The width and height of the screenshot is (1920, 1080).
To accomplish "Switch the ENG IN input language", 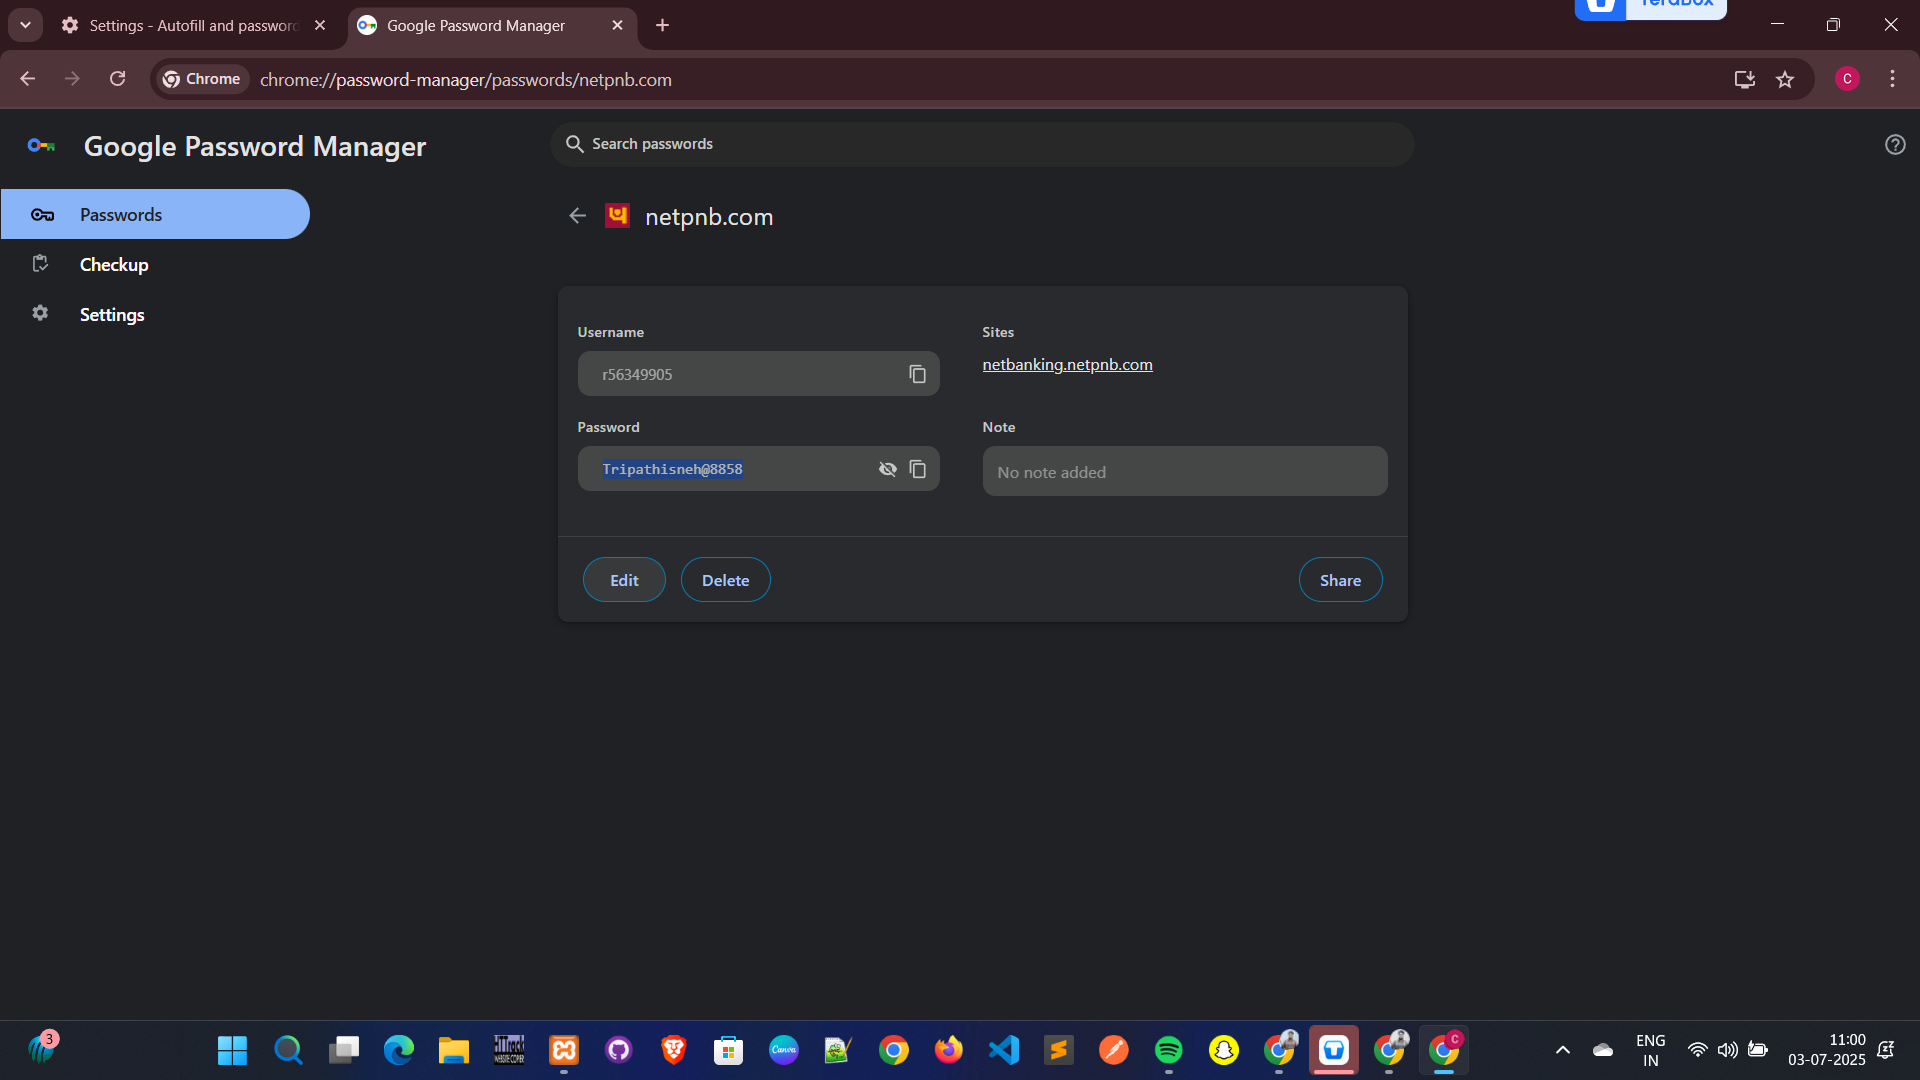I will click(x=1650, y=1050).
